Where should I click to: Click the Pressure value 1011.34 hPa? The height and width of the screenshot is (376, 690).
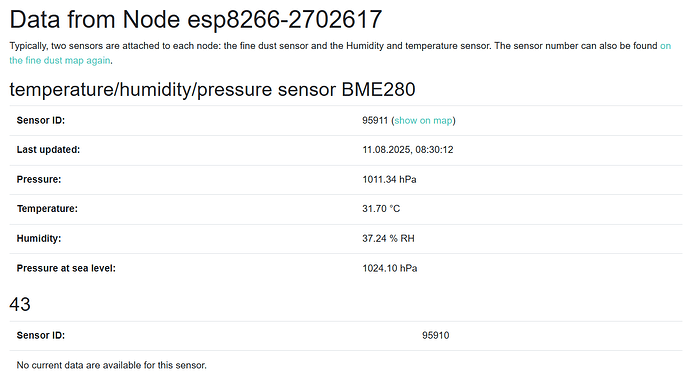click(389, 180)
